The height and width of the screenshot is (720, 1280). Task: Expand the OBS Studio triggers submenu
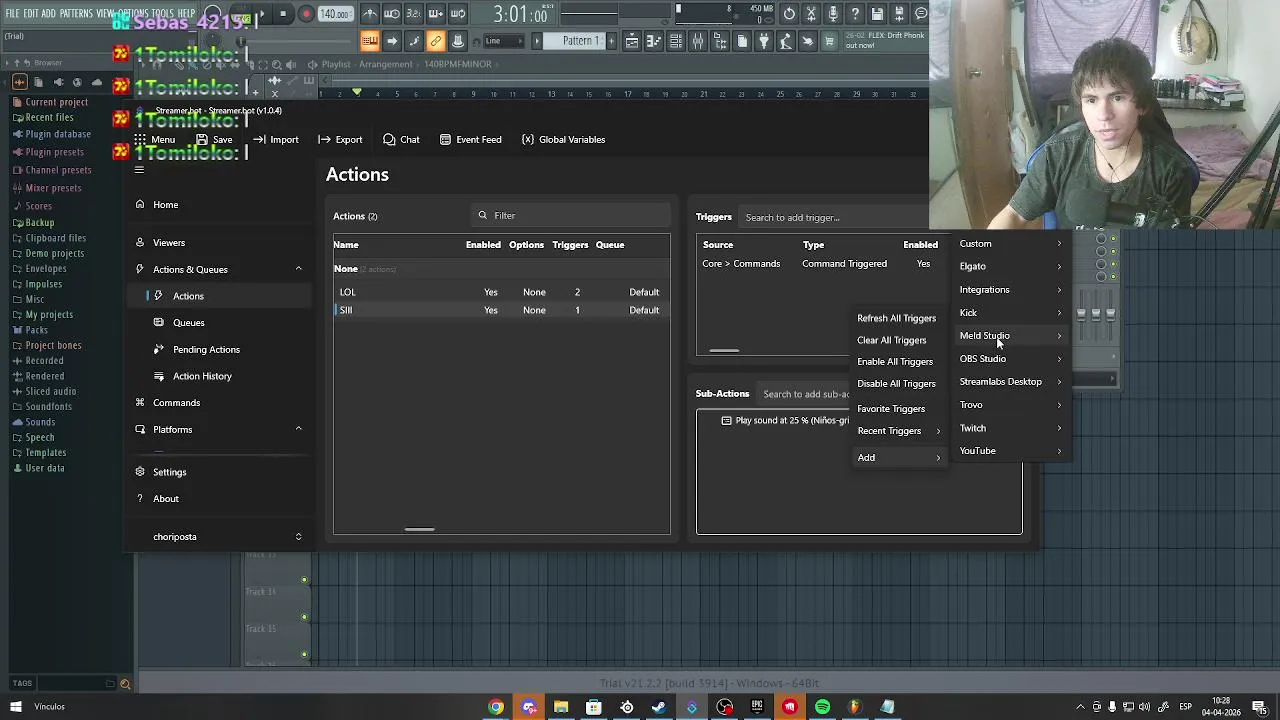1010,359
